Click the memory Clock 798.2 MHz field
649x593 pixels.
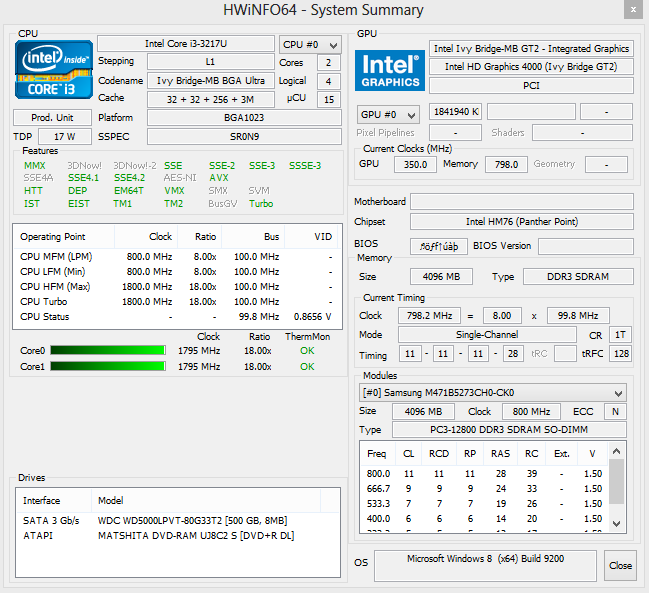[429, 316]
